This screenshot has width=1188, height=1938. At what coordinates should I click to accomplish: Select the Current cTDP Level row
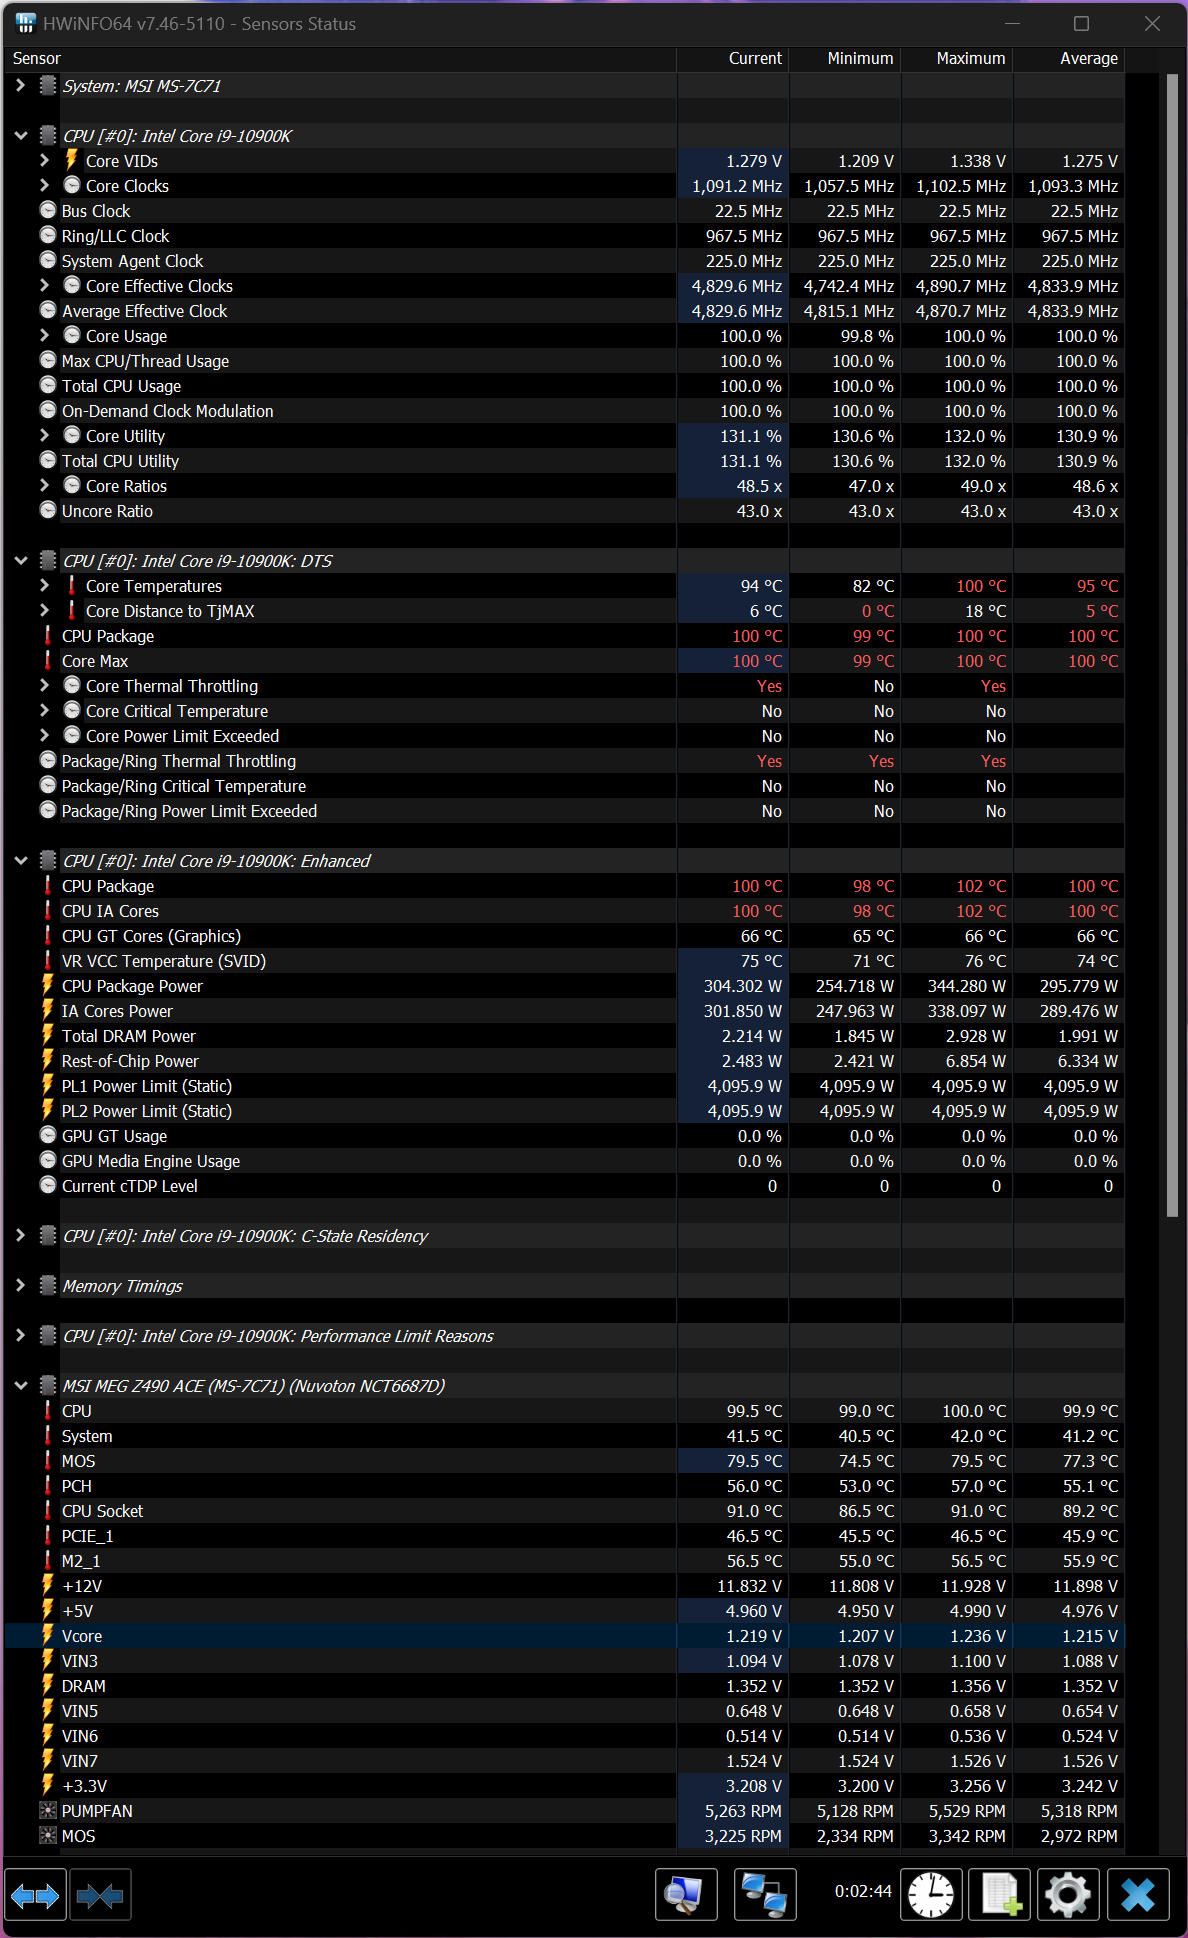point(564,1186)
